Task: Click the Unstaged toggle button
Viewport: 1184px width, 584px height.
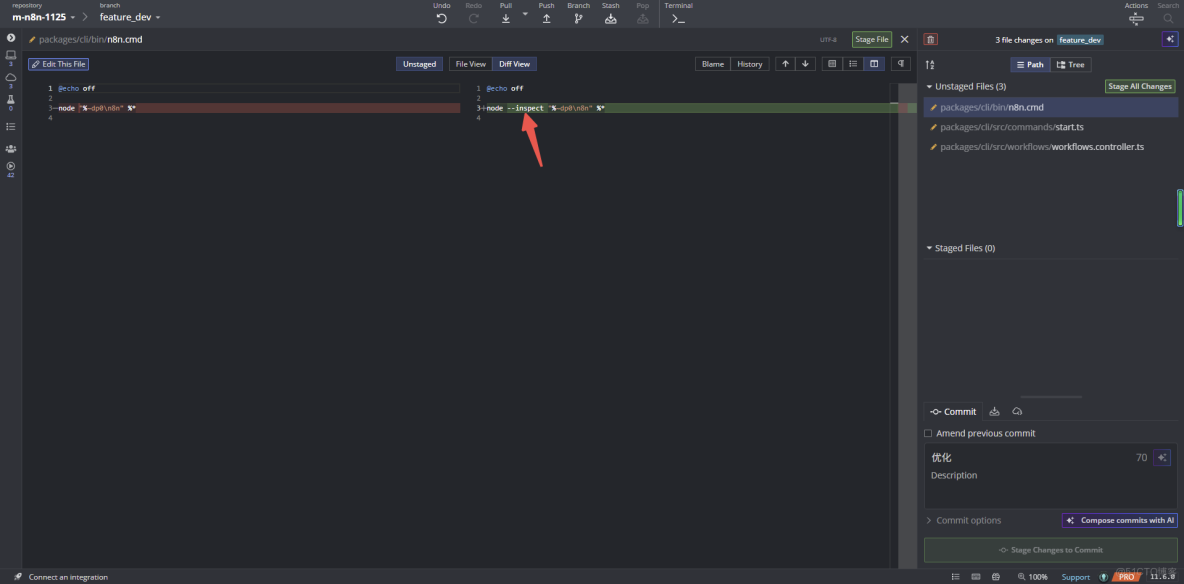Action: [x=419, y=64]
